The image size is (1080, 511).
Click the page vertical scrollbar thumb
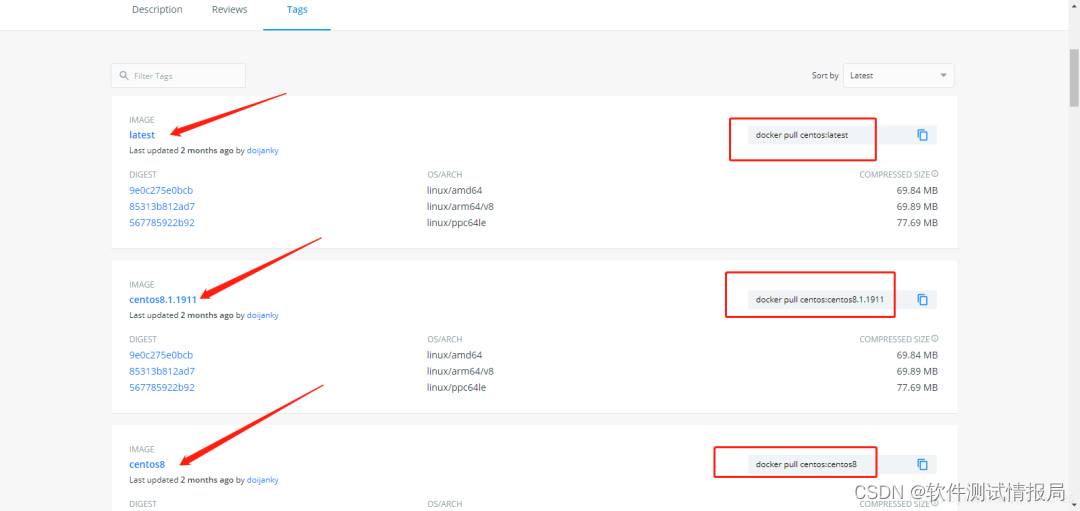pos(1074,77)
